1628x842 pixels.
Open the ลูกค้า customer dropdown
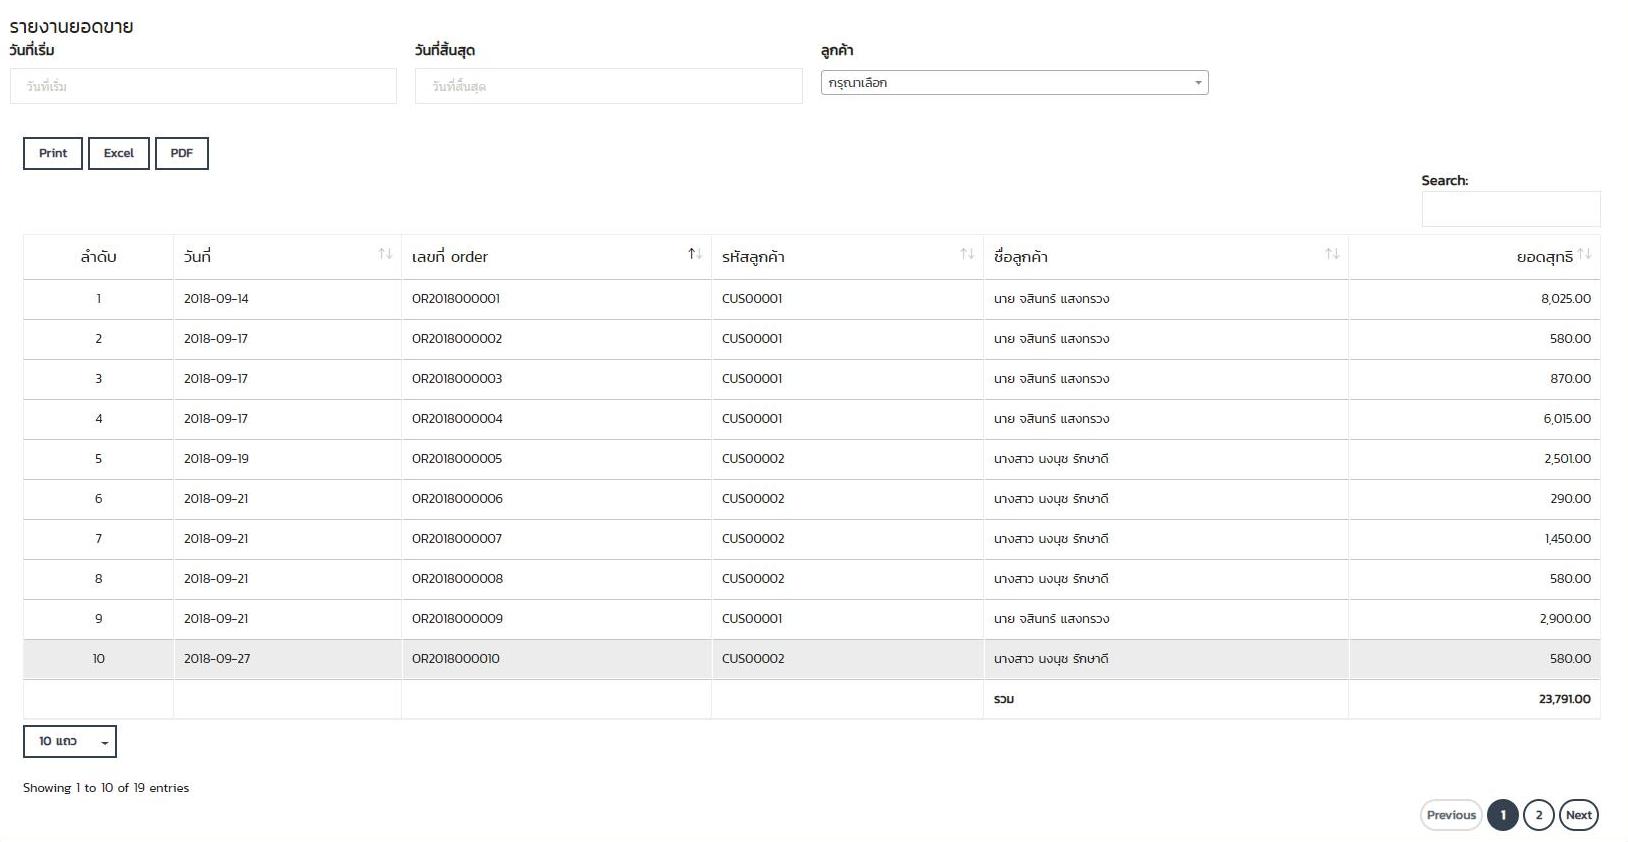(x=1014, y=83)
